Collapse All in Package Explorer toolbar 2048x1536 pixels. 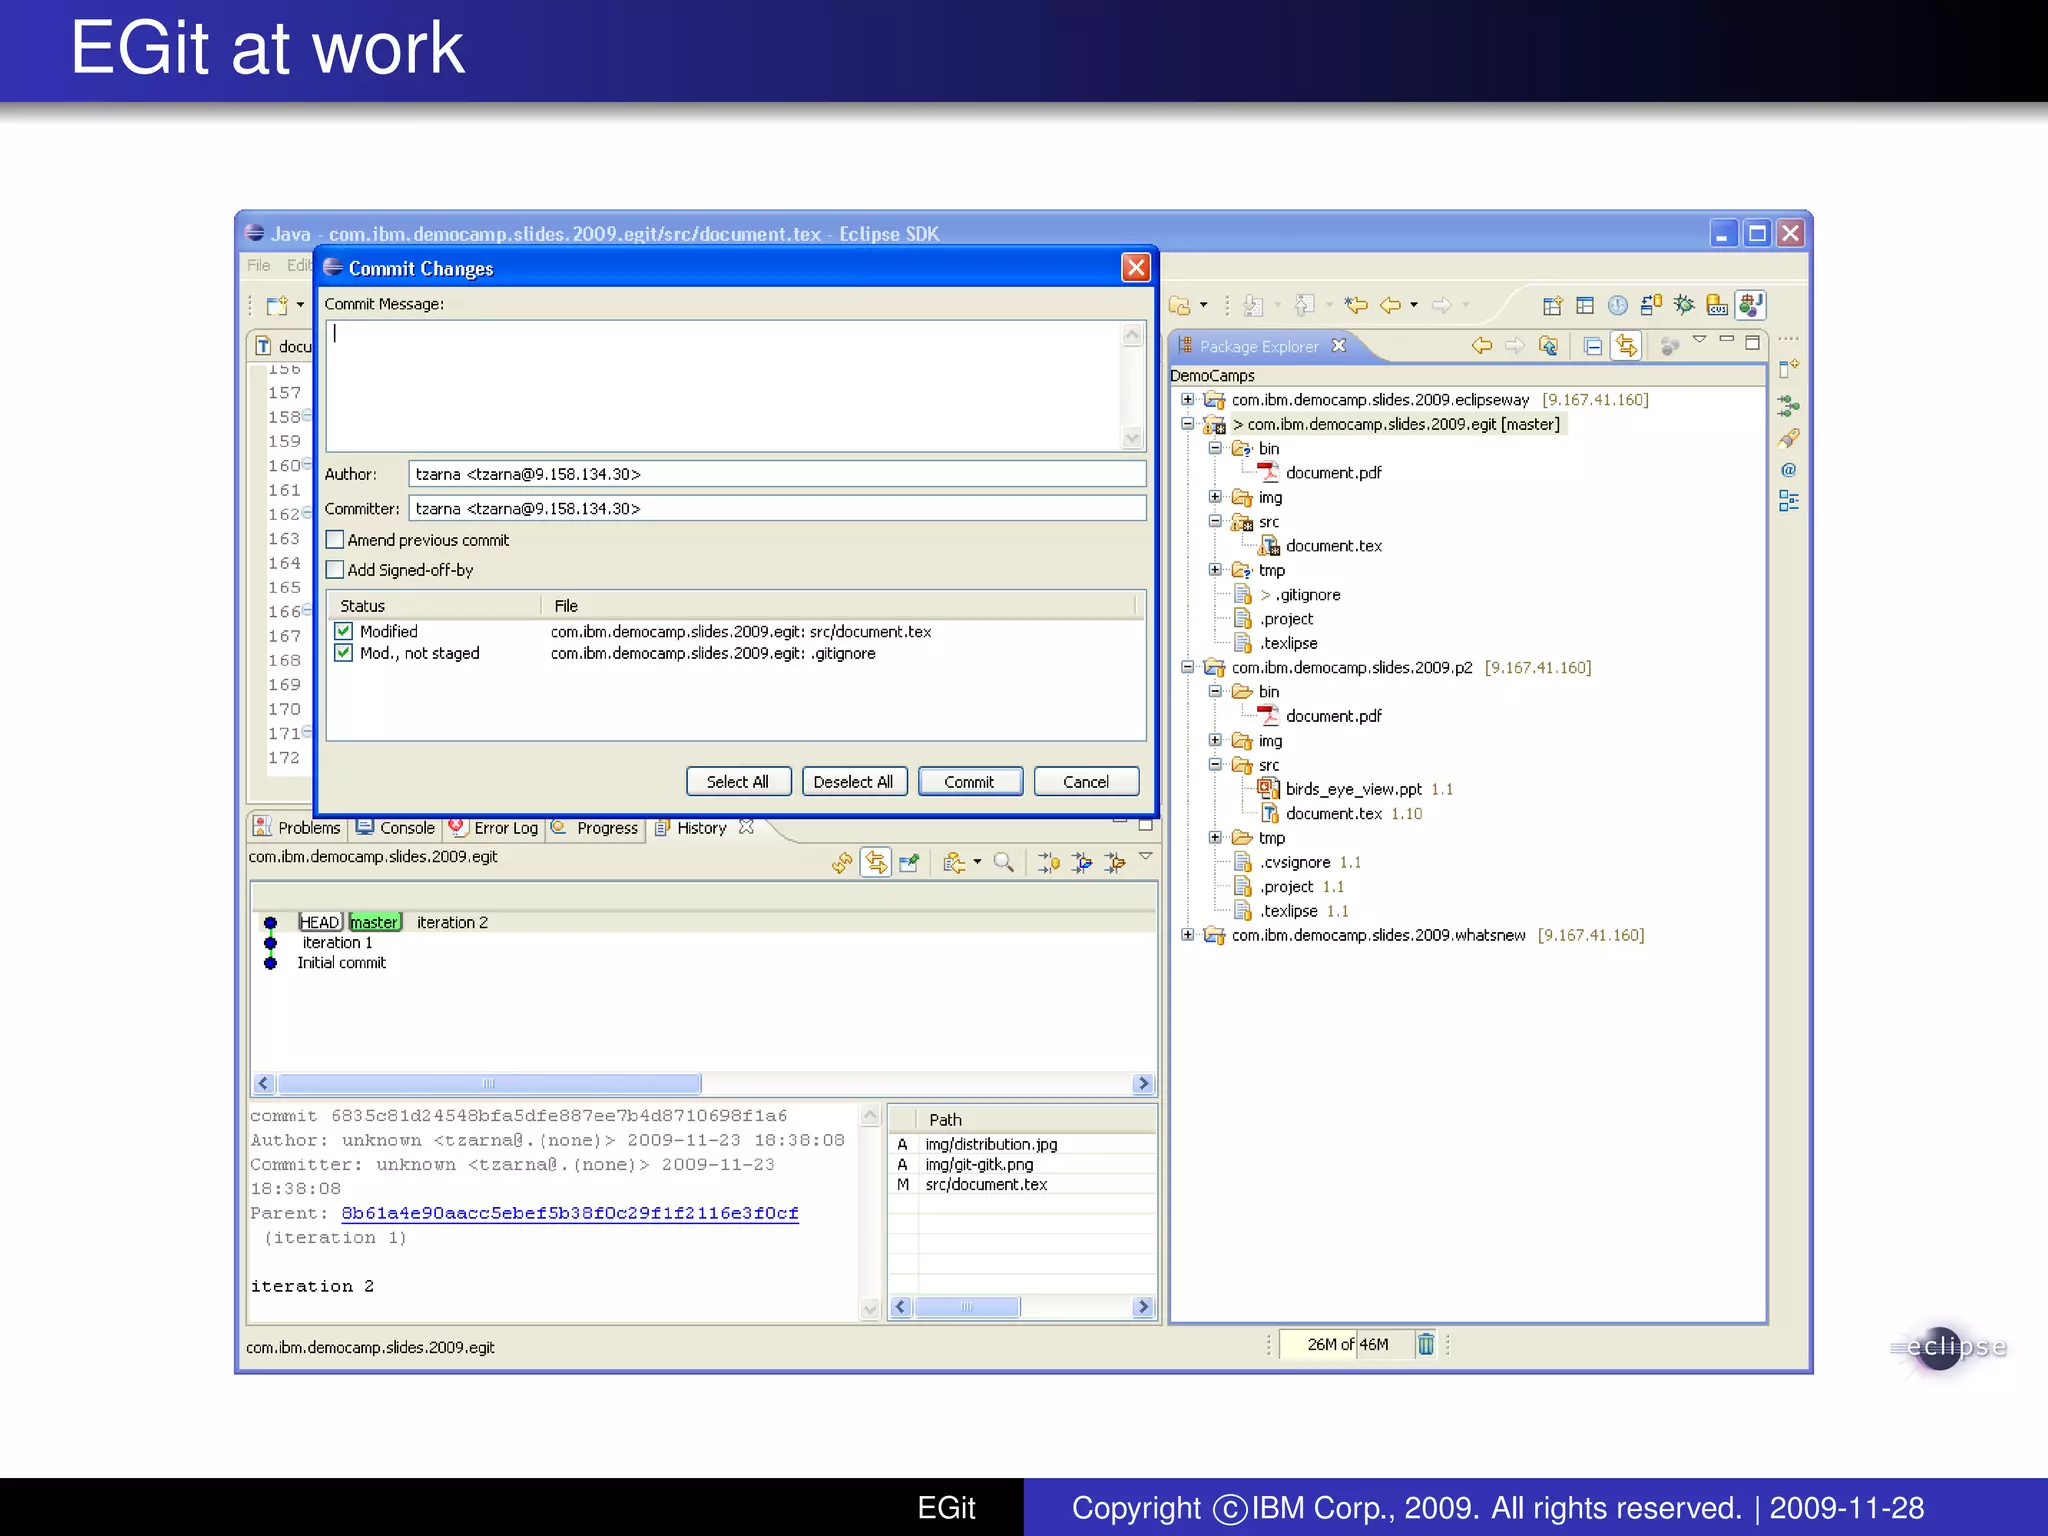pos(1593,346)
